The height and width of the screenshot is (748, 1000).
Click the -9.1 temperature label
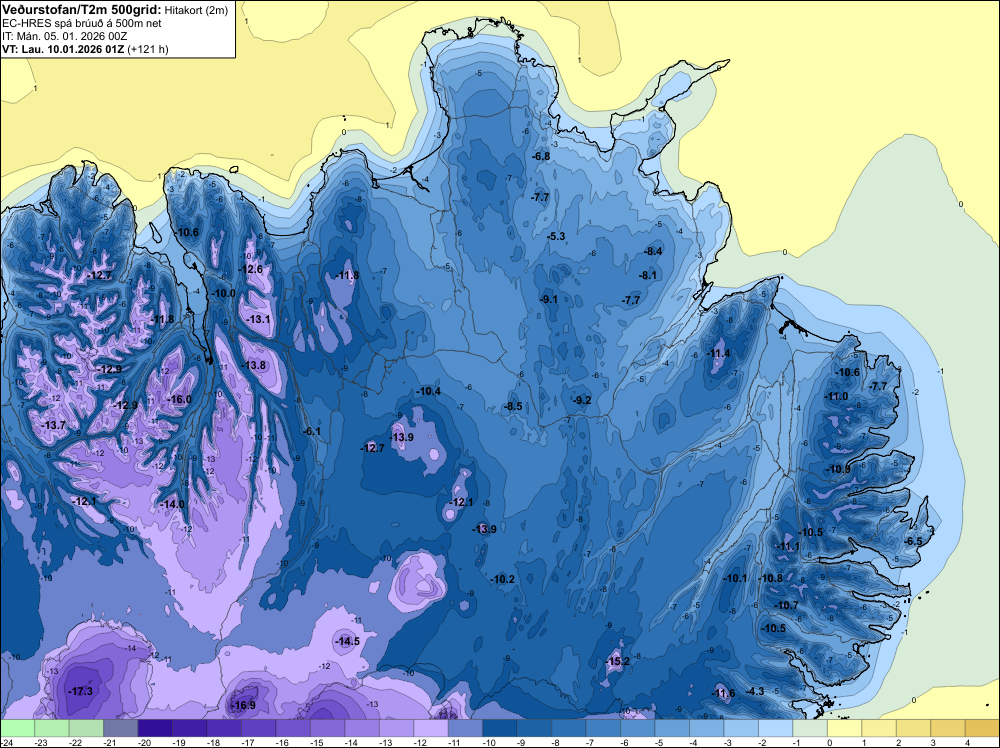pyautogui.click(x=548, y=299)
